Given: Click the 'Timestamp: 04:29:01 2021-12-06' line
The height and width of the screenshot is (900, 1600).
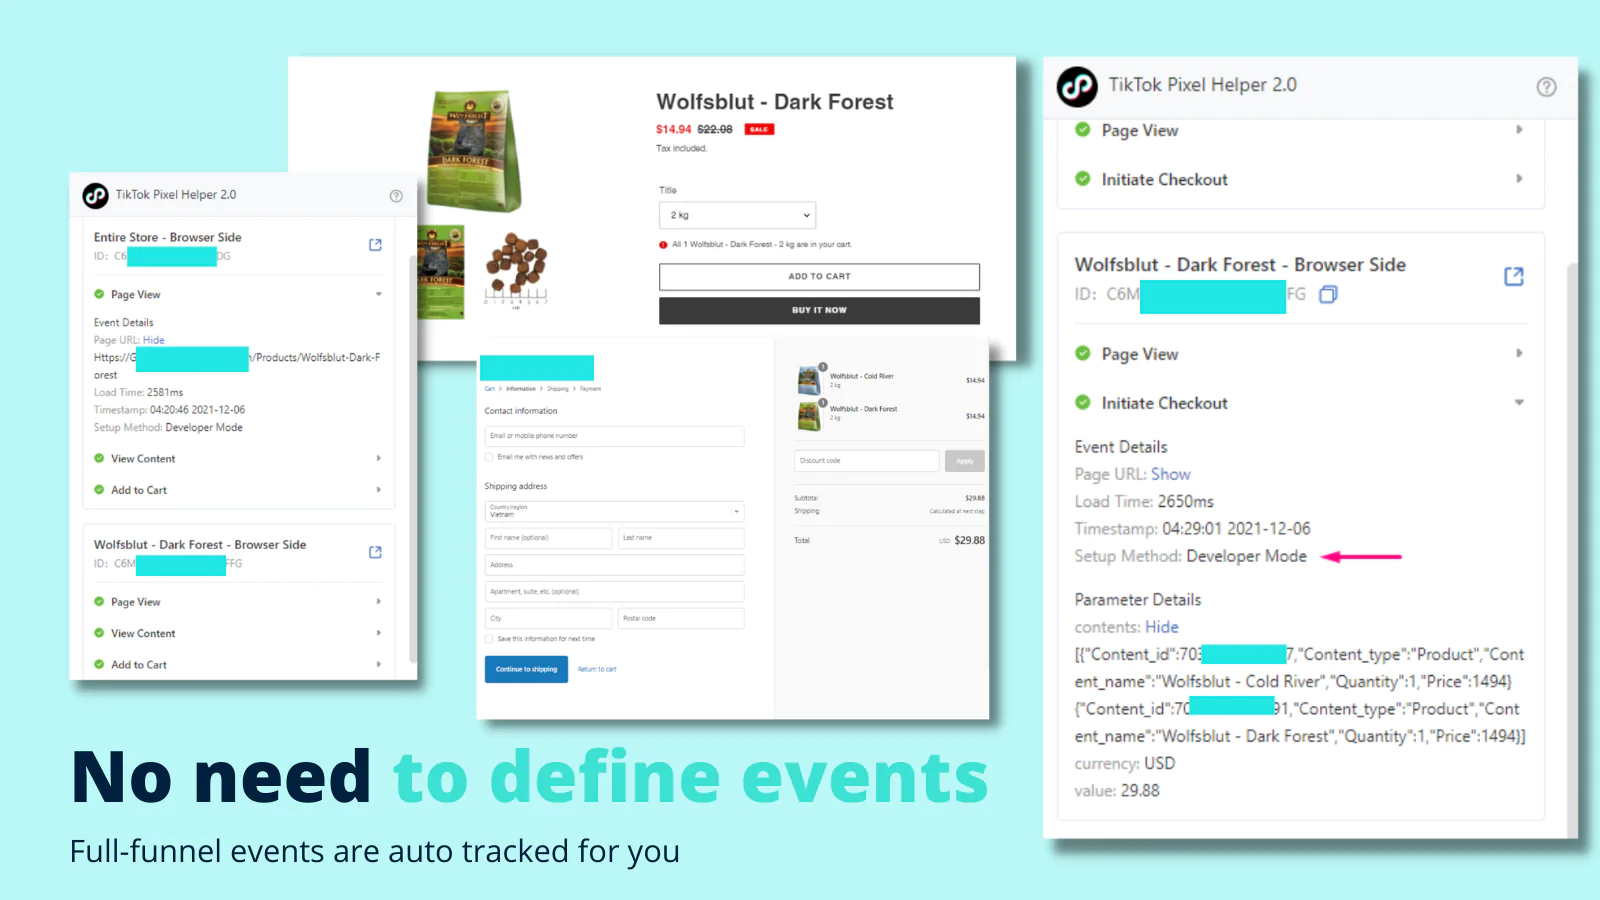Looking at the screenshot, I should click(x=1193, y=529).
